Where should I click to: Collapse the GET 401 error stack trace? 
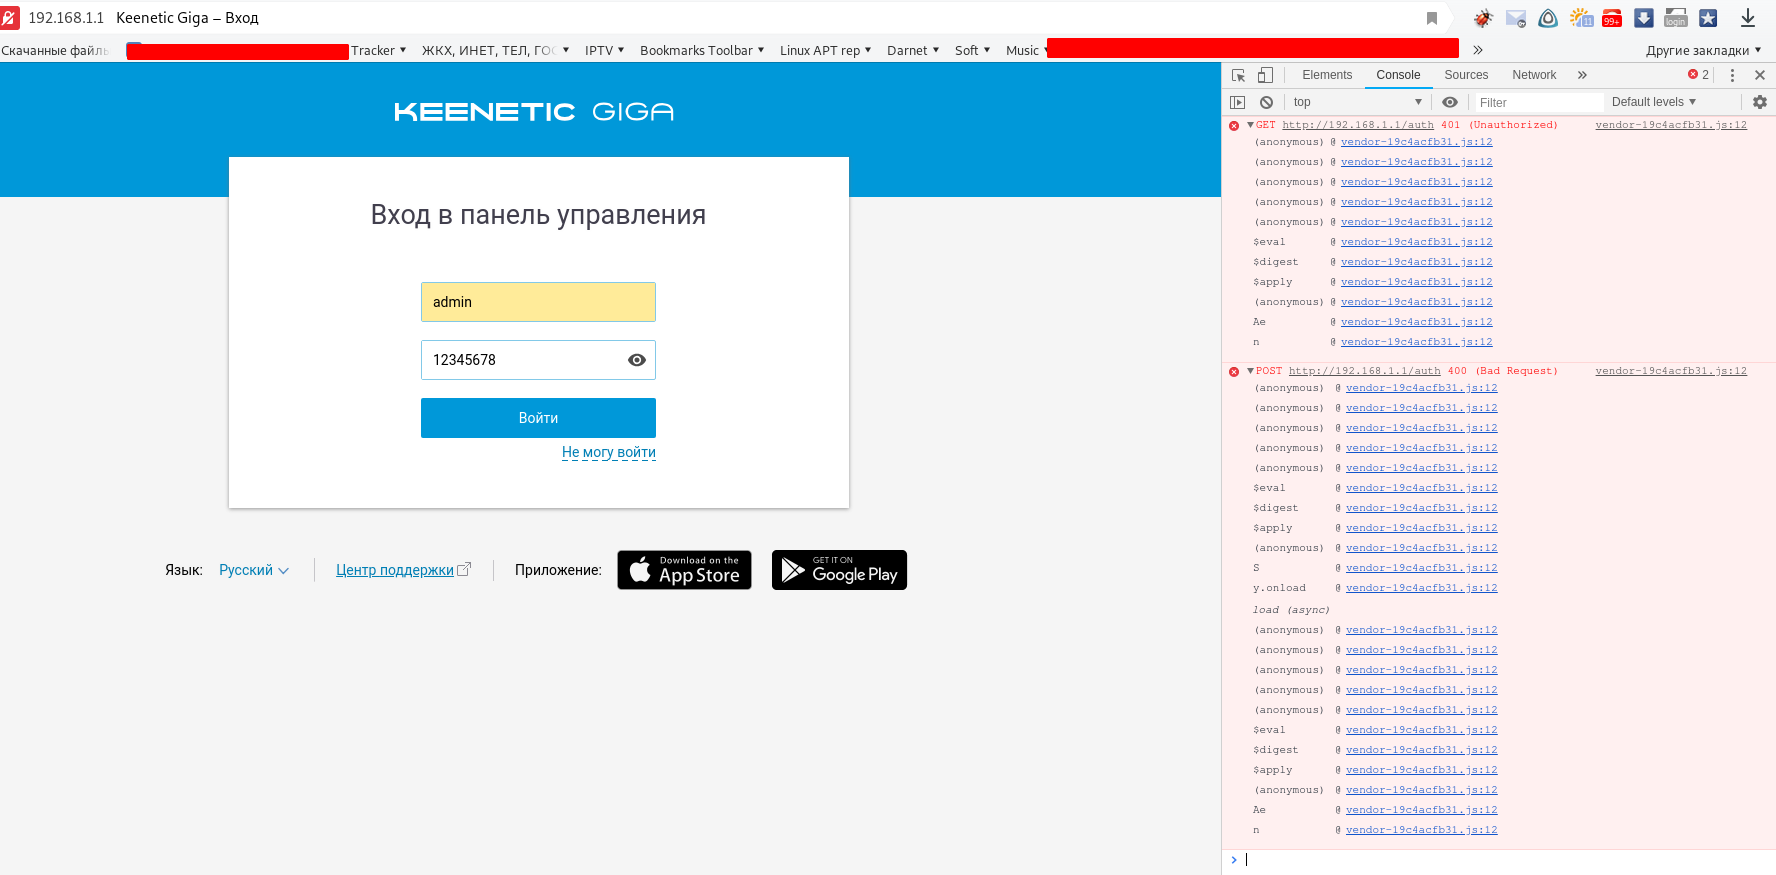(x=1250, y=125)
